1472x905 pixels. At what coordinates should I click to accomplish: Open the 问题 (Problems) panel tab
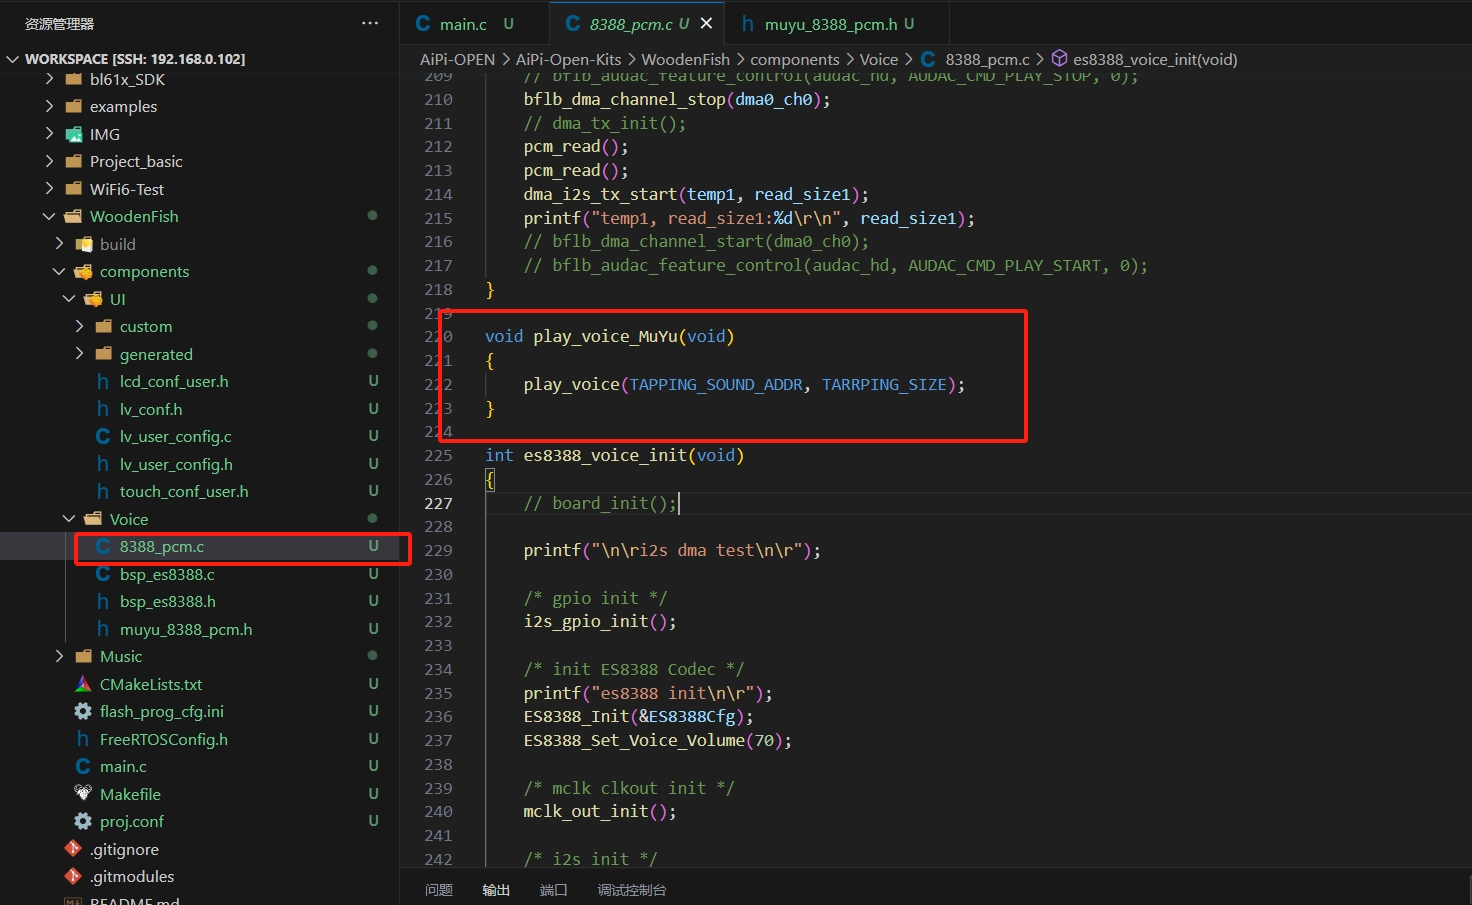pos(439,890)
